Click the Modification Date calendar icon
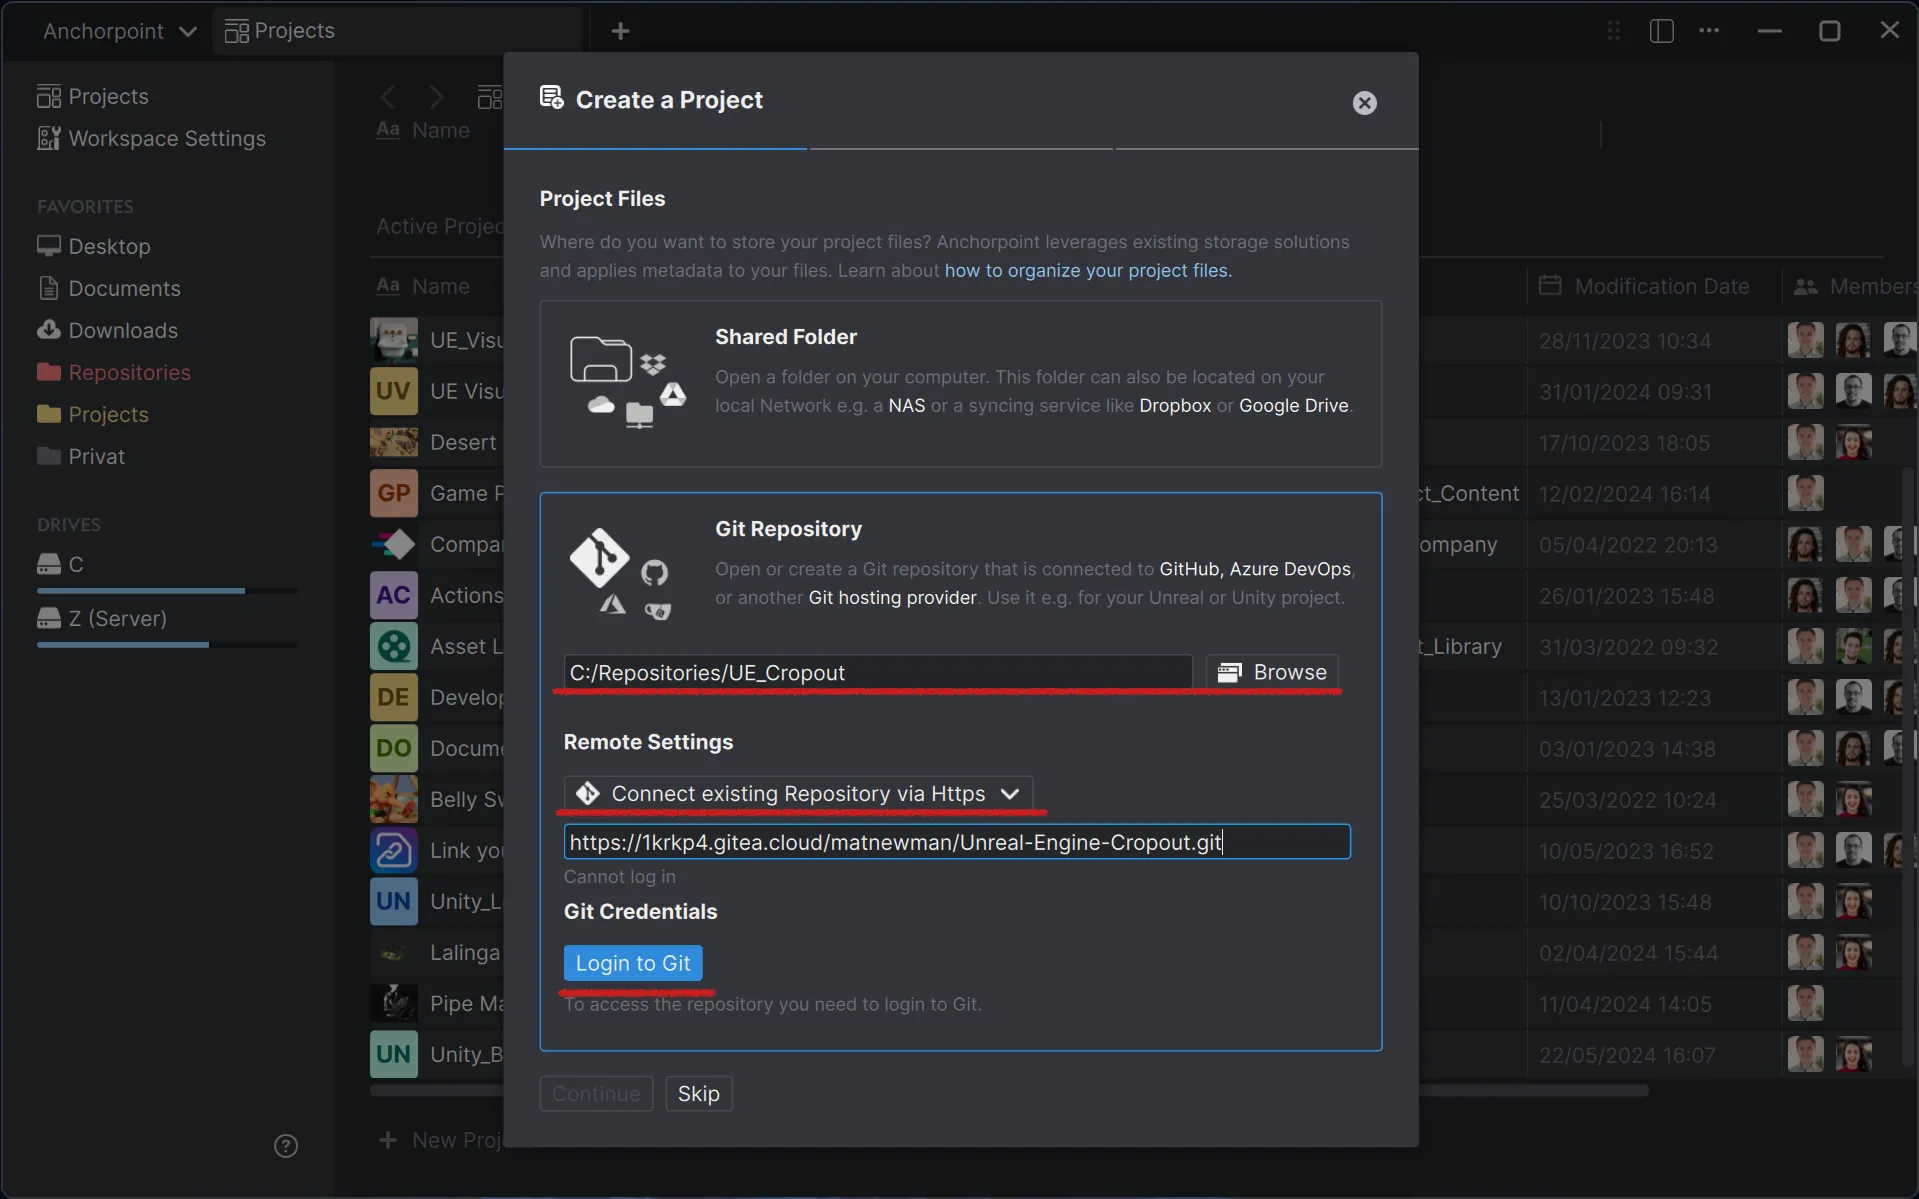This screenshot has width=1919, height=1199. coord(1549,286)
